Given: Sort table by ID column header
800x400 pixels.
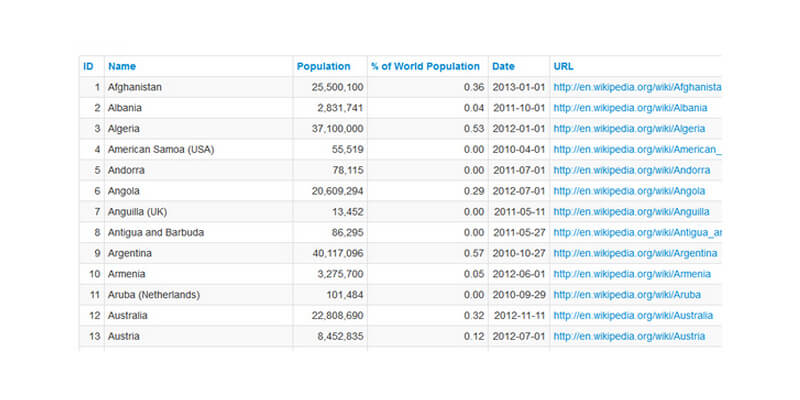Looking at the screenshot, I should pos(88,66).
